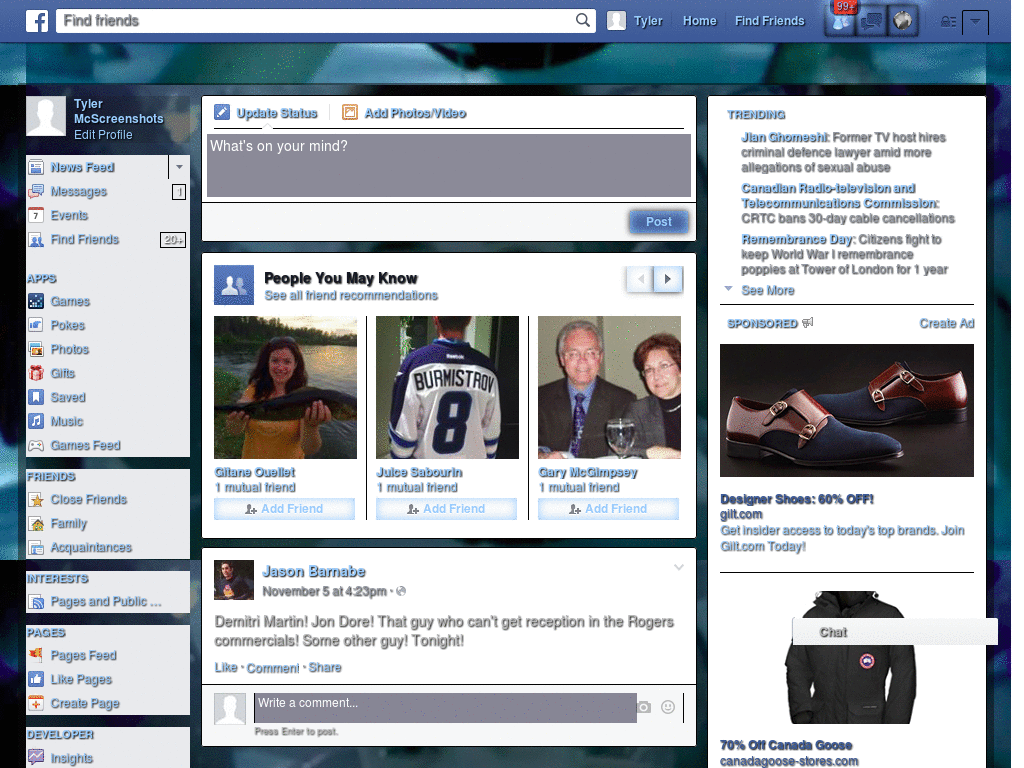
Task: Open the notifications globe icon
Action: click(903, 22)
